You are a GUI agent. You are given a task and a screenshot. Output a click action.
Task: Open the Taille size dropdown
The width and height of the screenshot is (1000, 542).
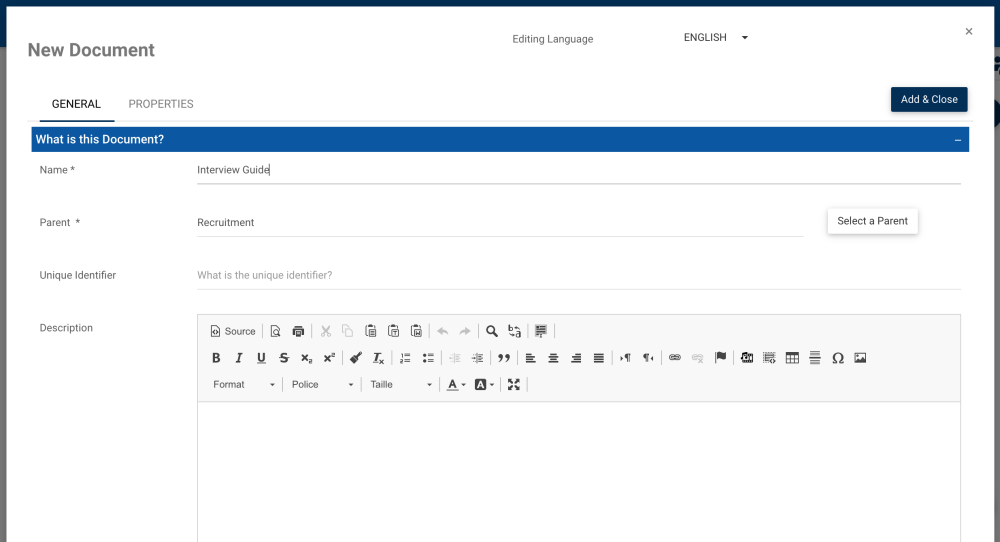pyautogui.click(x=401, y=385)
